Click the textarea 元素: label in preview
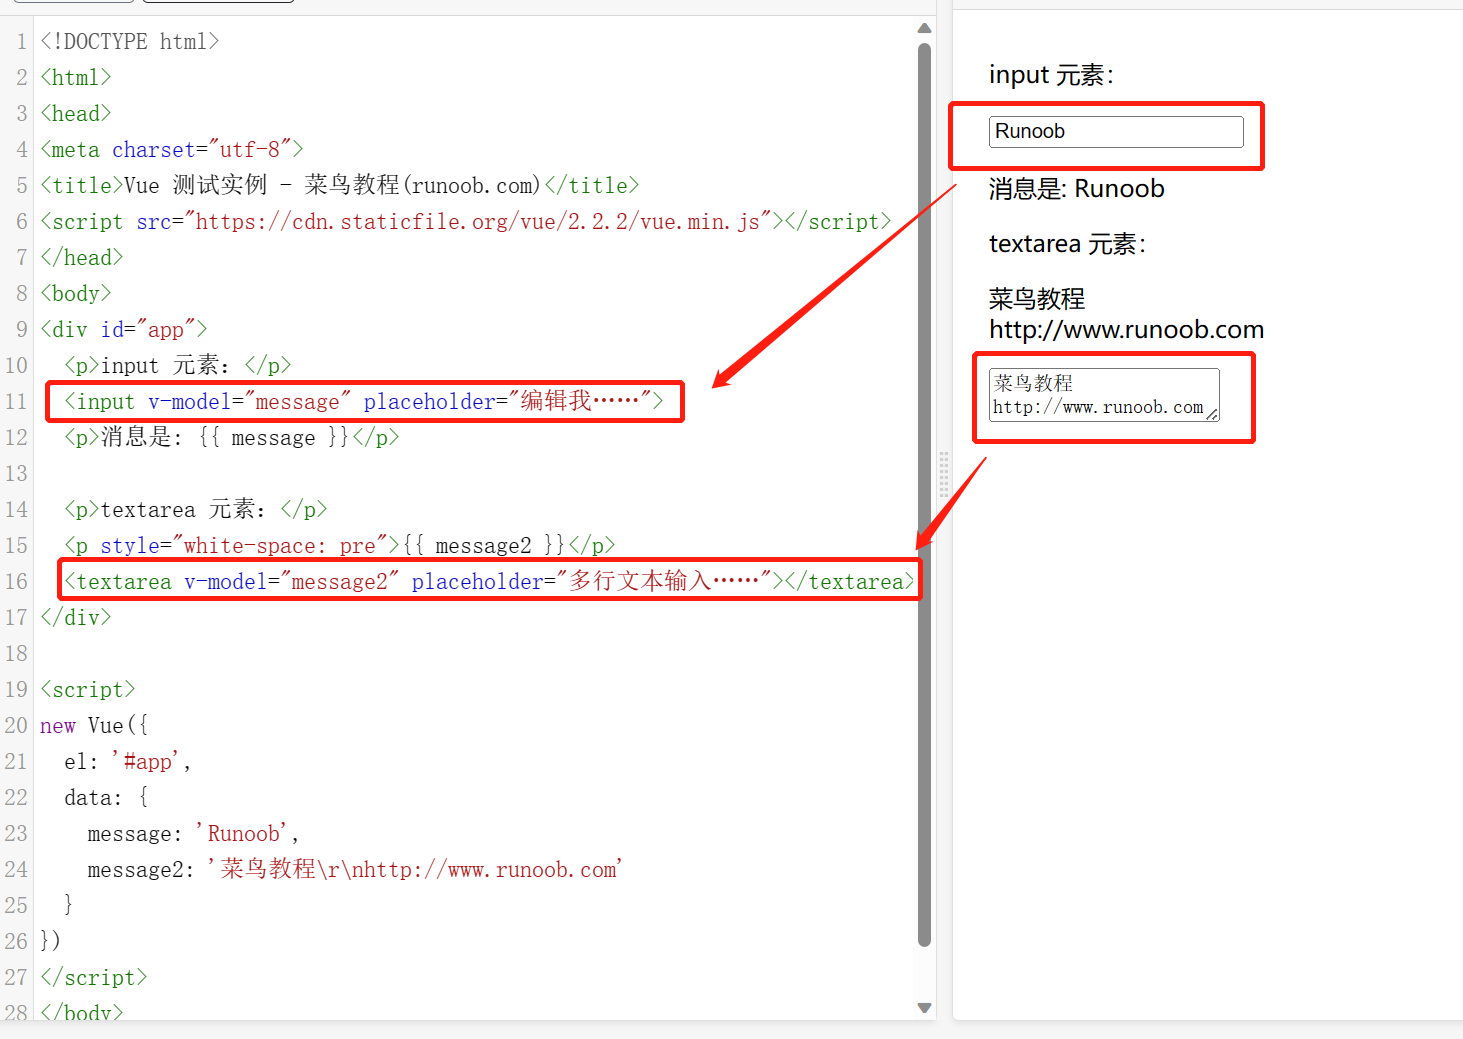 click(1068, 244)
